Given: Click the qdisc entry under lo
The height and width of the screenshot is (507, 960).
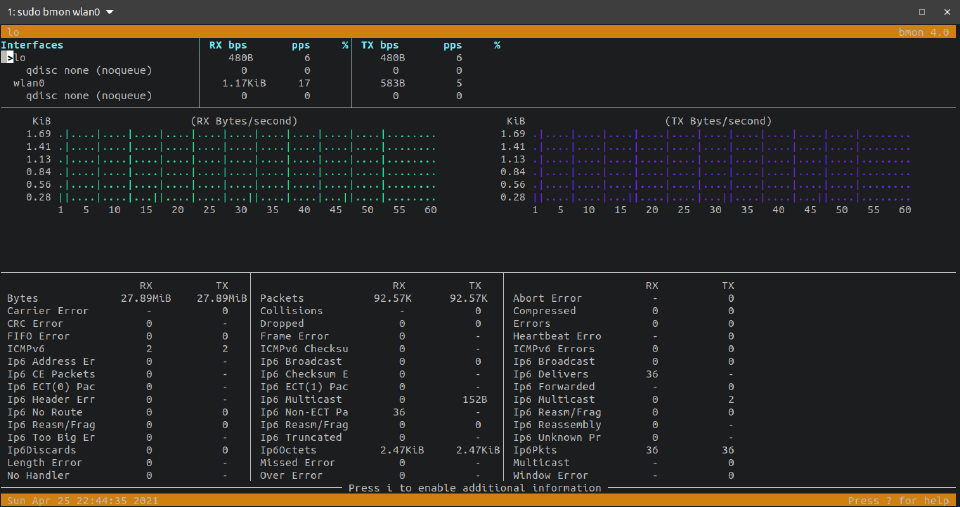Looking at the screenshot, I should click(x=89, y=71).
